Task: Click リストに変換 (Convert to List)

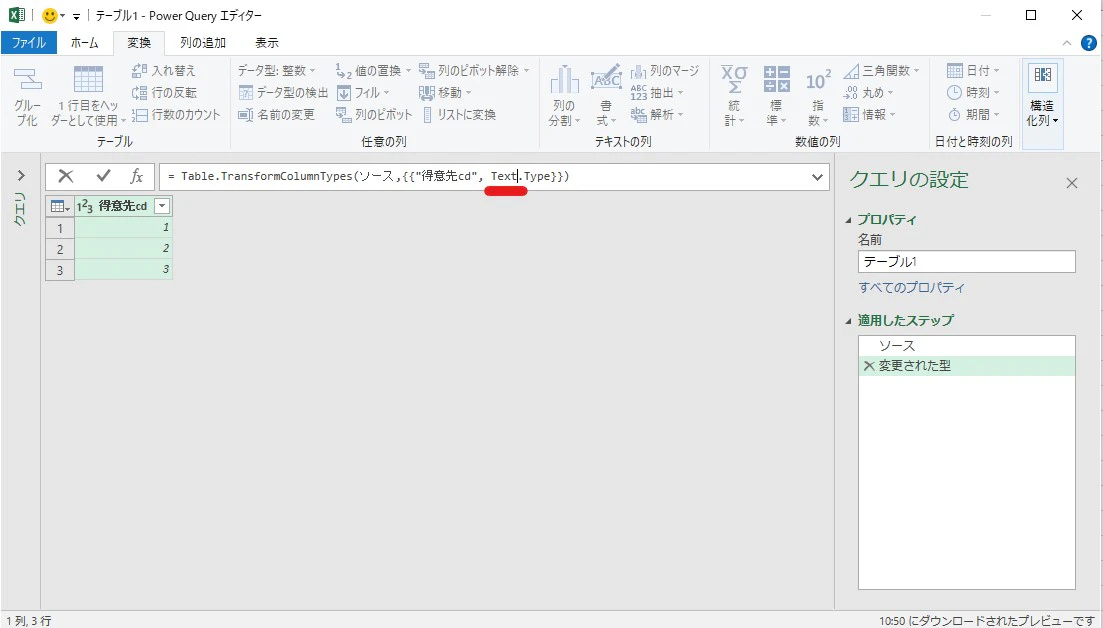Action: tap(459, 115)
